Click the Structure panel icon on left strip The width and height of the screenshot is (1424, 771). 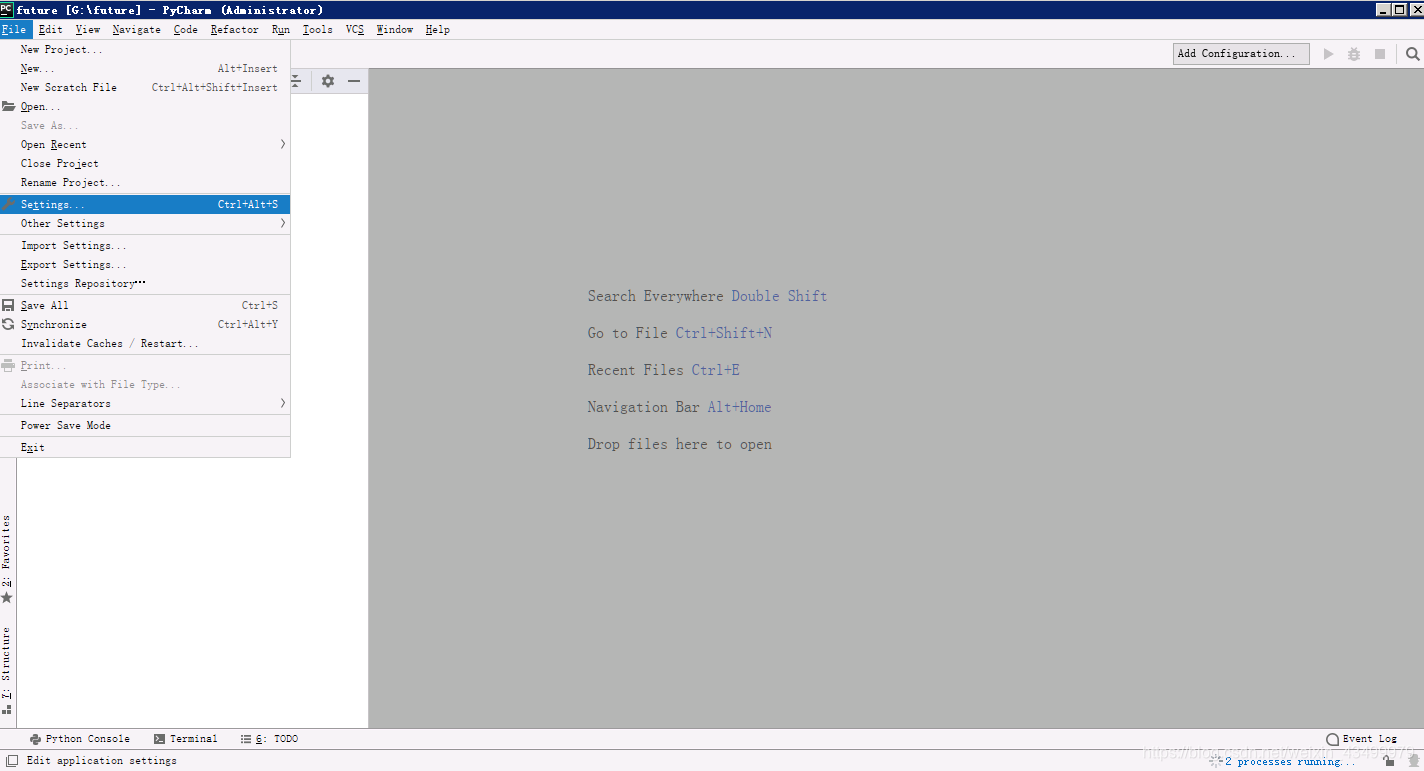pyautogui.click(x=7, y=710)
